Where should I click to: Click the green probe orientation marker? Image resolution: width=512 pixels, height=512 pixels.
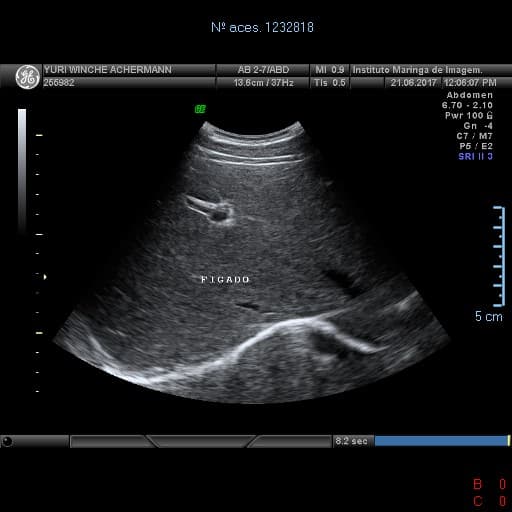pyautogui.click(x=200, y=109)
